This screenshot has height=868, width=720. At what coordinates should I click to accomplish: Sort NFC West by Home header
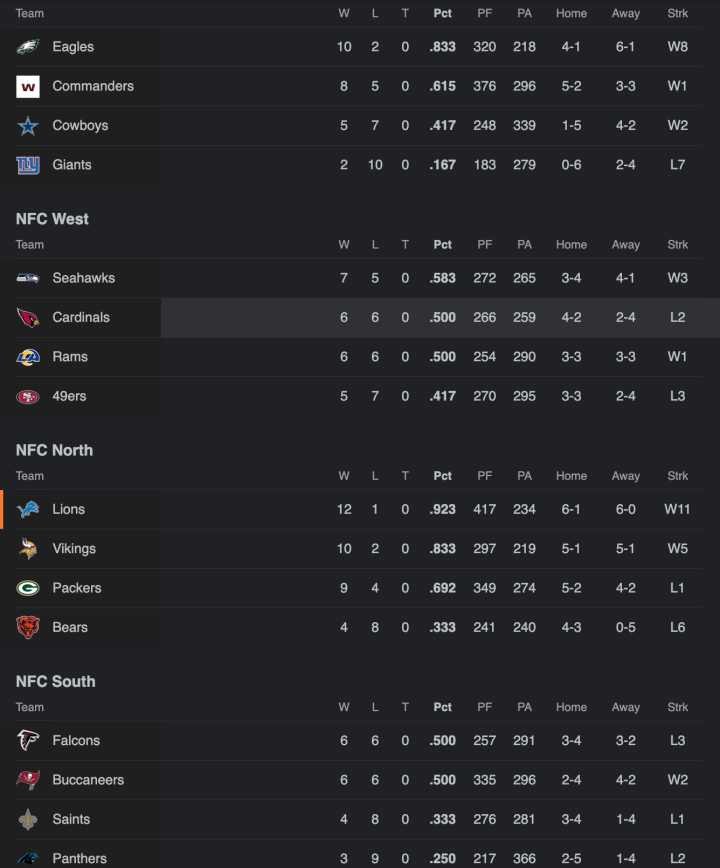click(571, 245)
